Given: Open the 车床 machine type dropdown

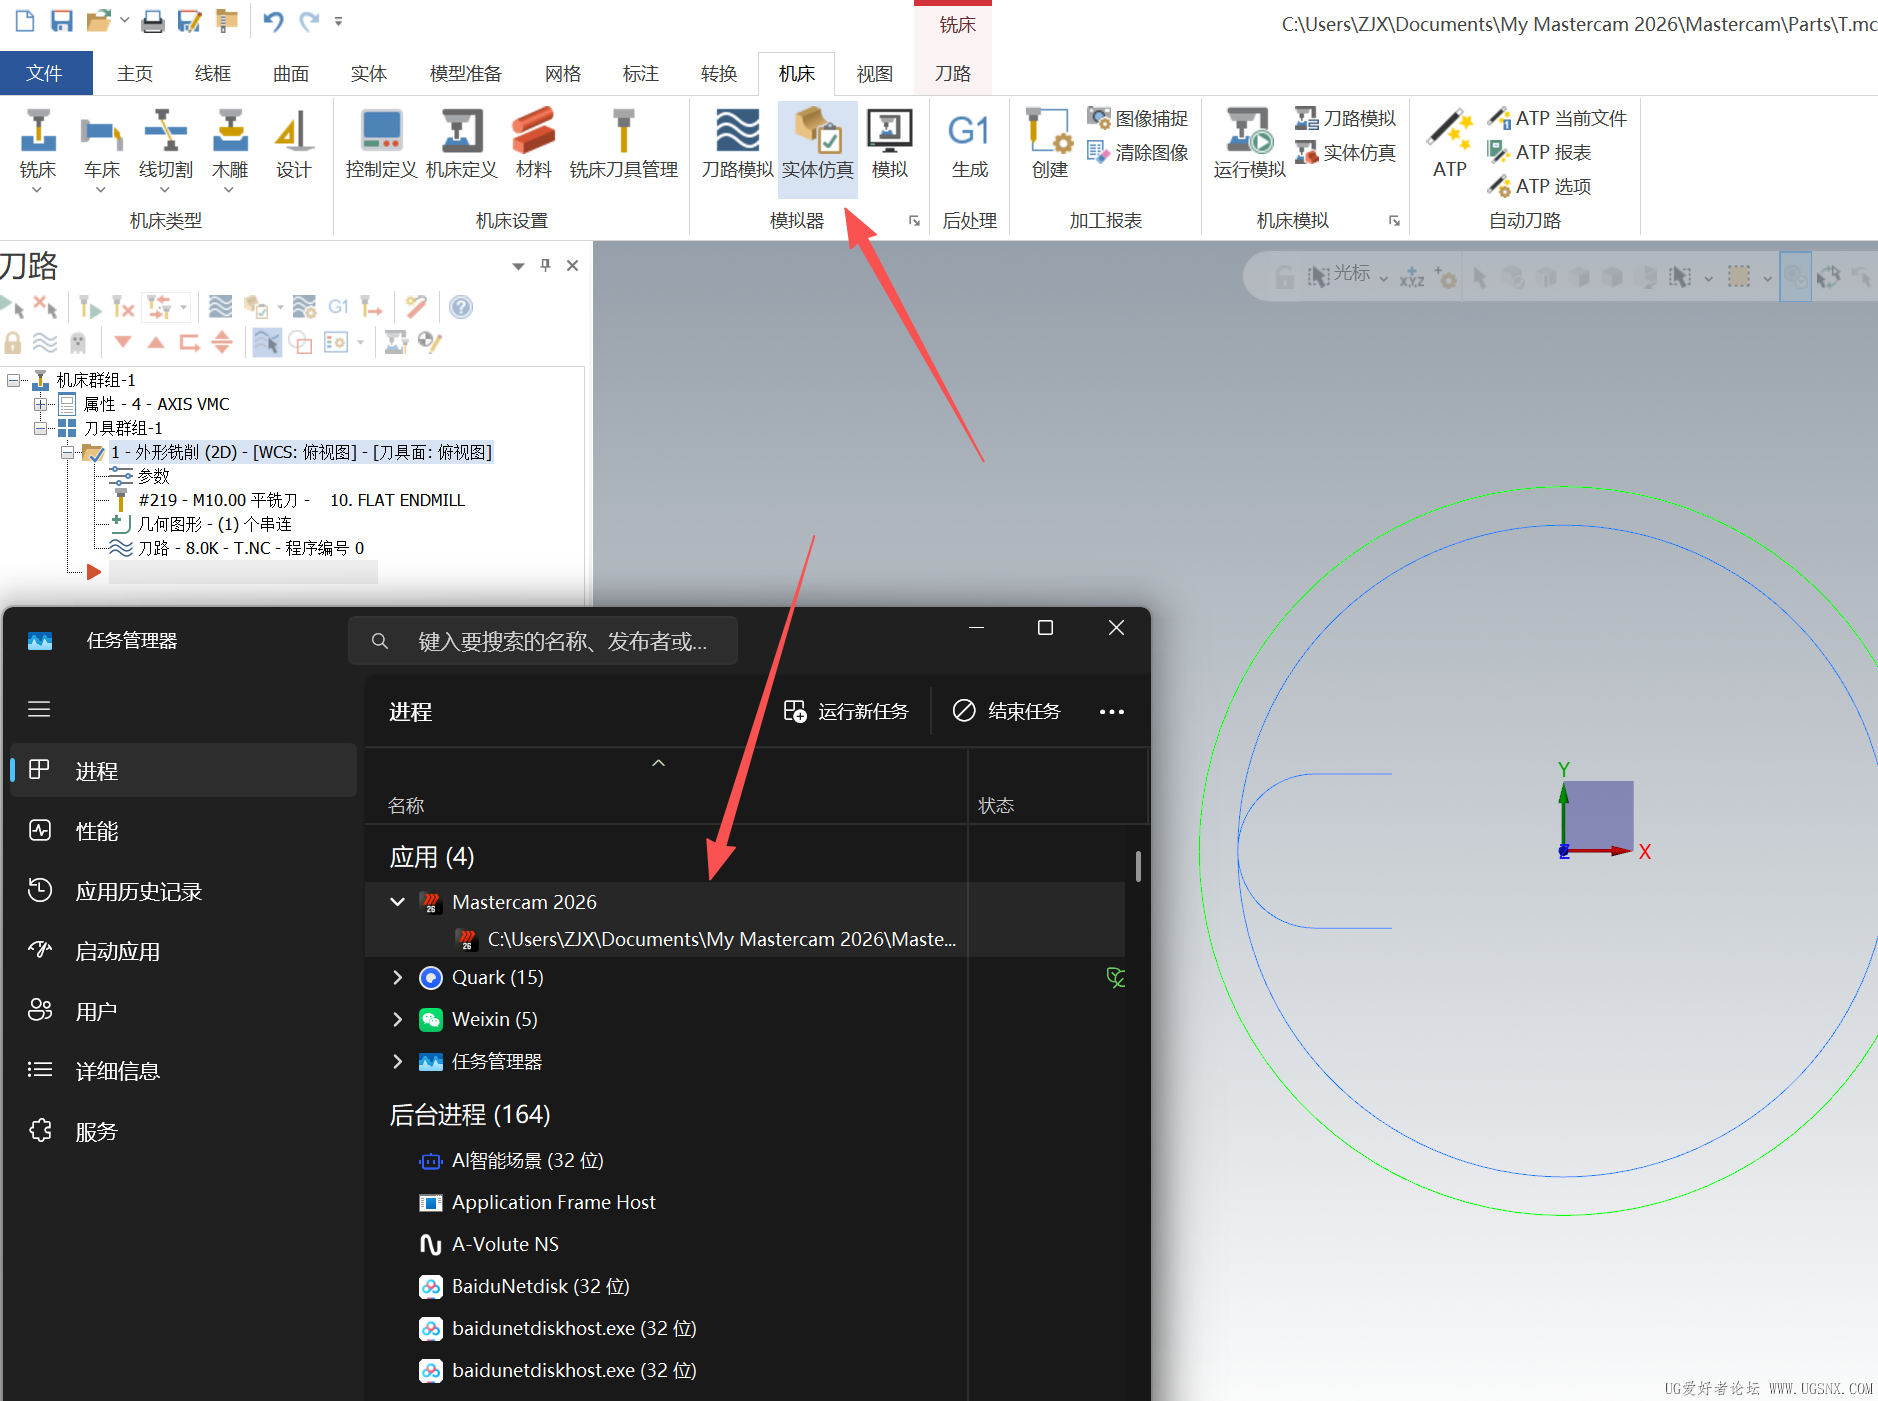Looking at the screenshot, I should pyautogui.click(x=101, y=189).
